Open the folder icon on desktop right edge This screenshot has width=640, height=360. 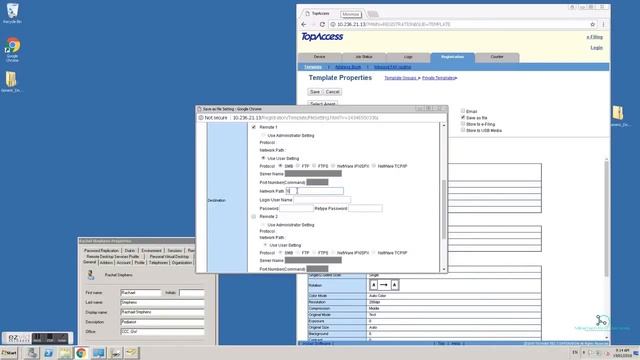point(618,113)
